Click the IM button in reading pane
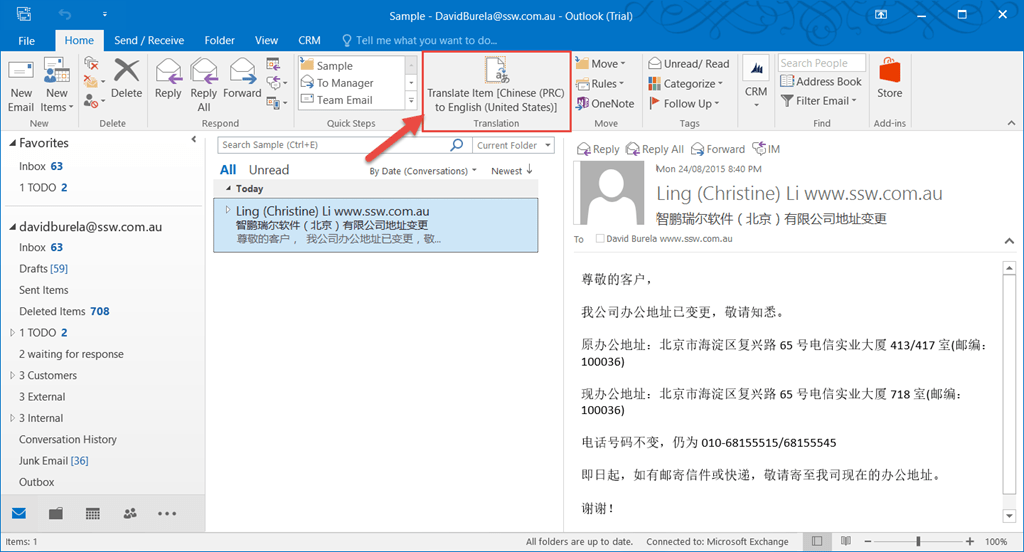 click(x=765, y=149)
